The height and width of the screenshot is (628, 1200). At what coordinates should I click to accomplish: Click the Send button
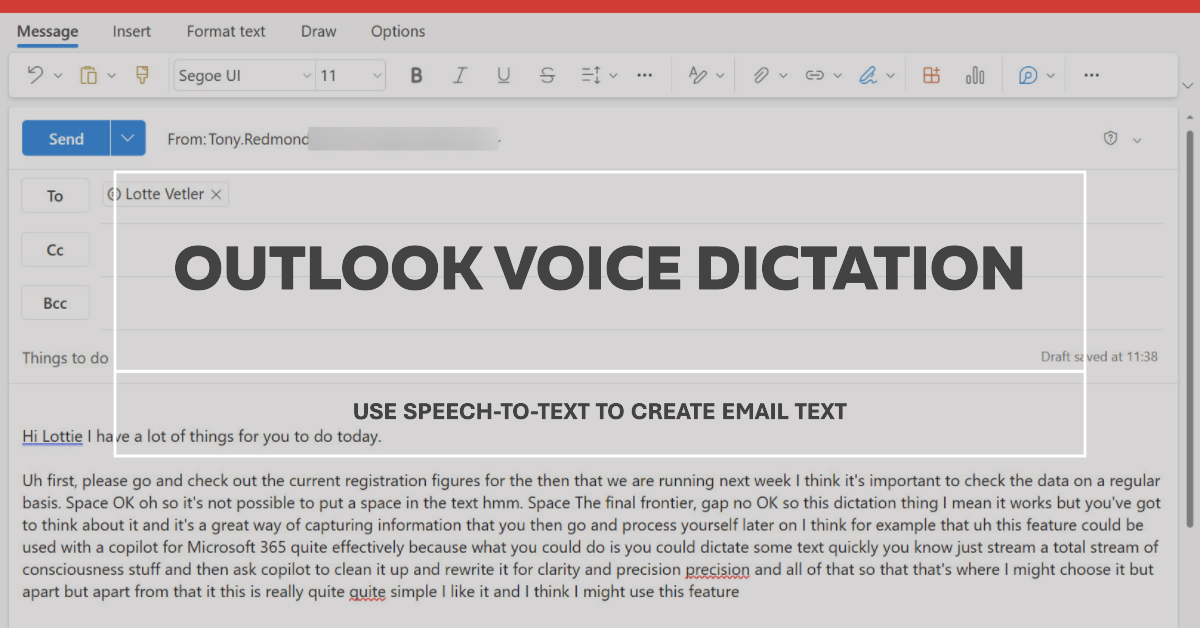pos(66,138)
